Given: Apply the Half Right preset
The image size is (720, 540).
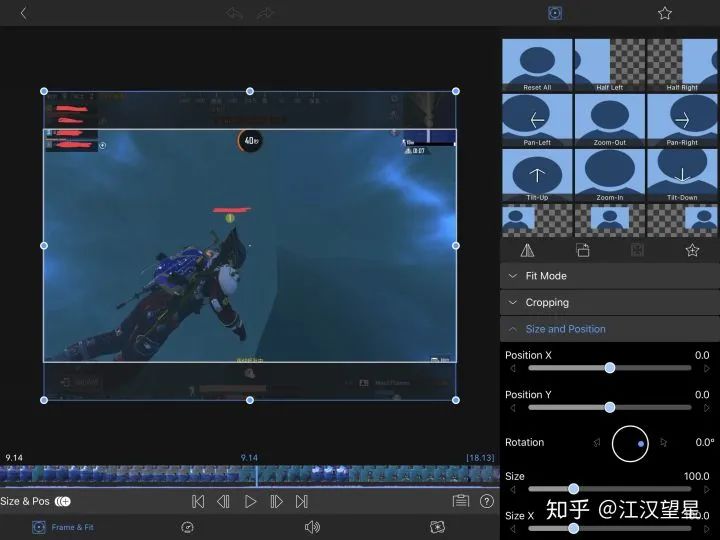Looking at the screenshot, I should pos(682,65).
